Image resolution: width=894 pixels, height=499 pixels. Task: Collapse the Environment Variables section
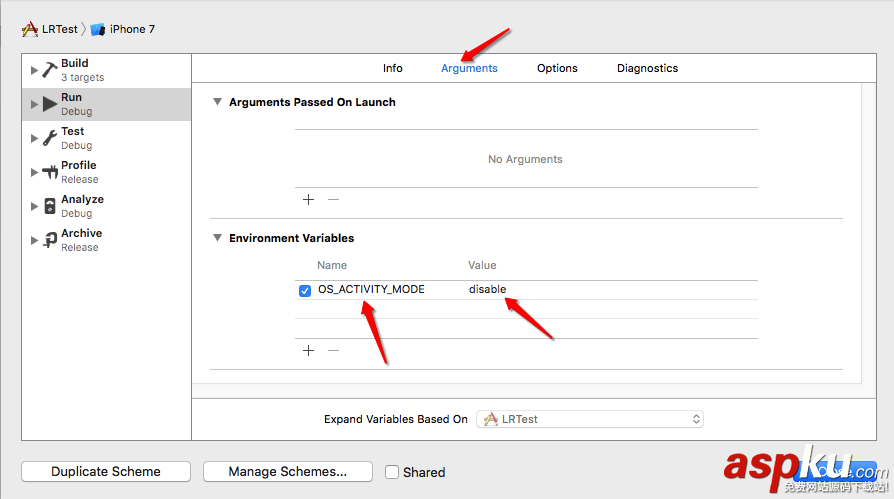point(217,238)
